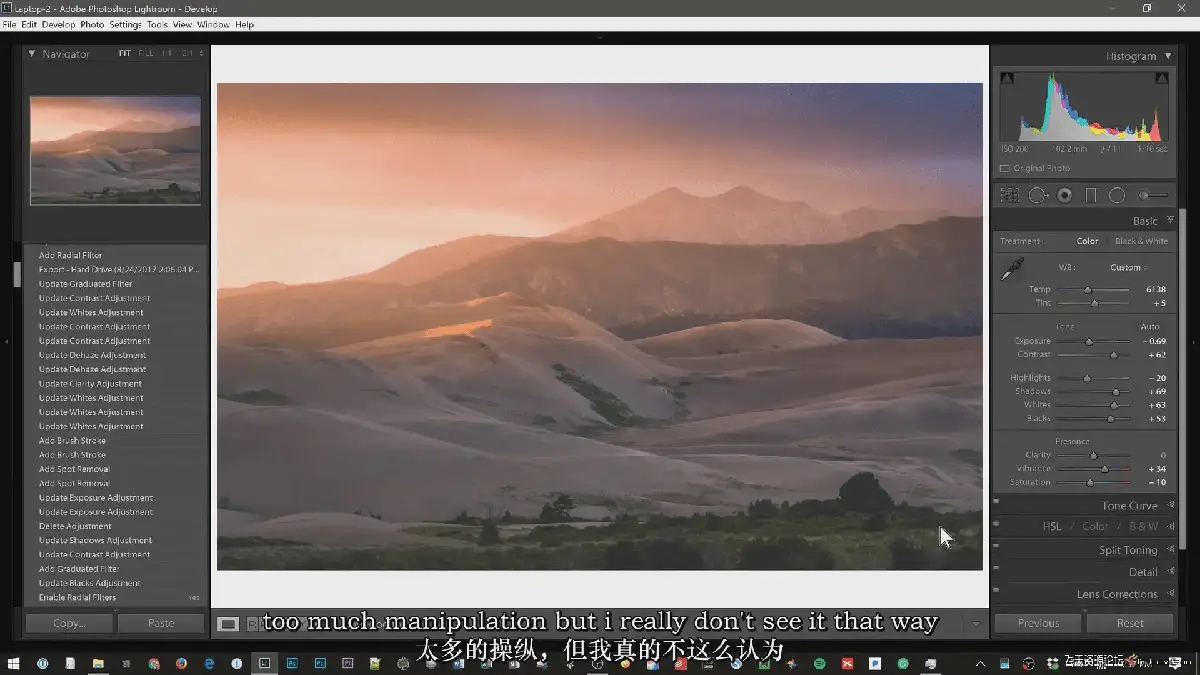Open the Window menu
The image size is (1200, 675).
(x=213, y=24)
